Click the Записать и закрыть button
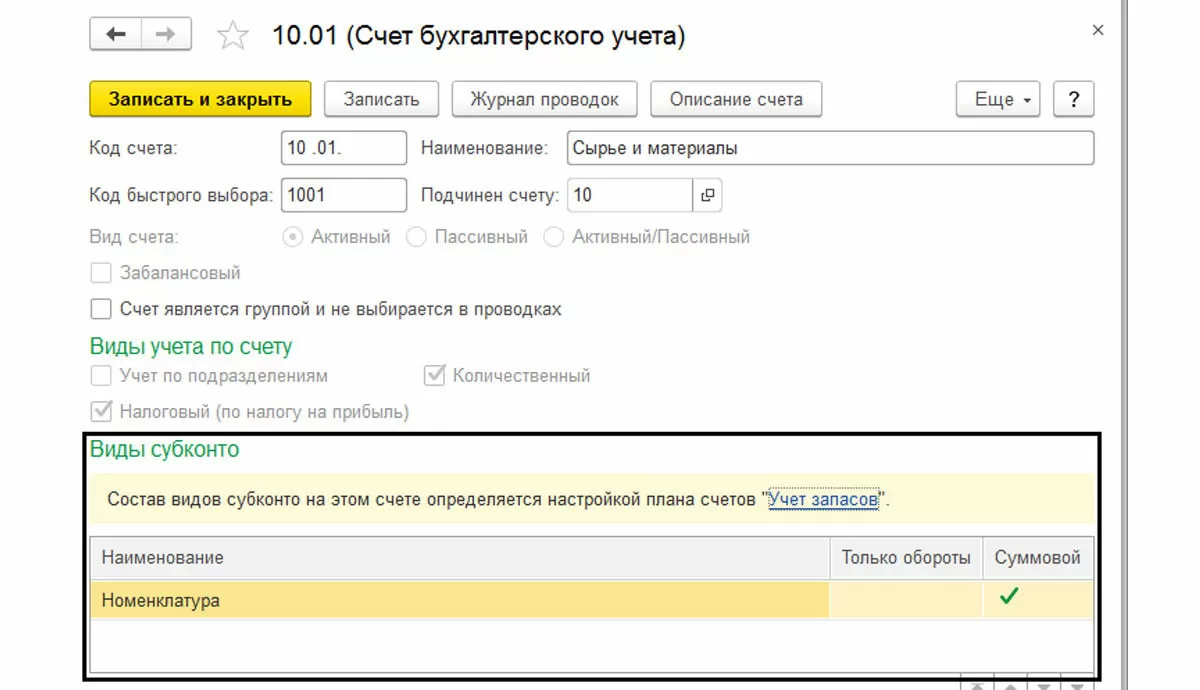Screen dimensions: 1200x690 pyautogui.click(x=200, y=99)
